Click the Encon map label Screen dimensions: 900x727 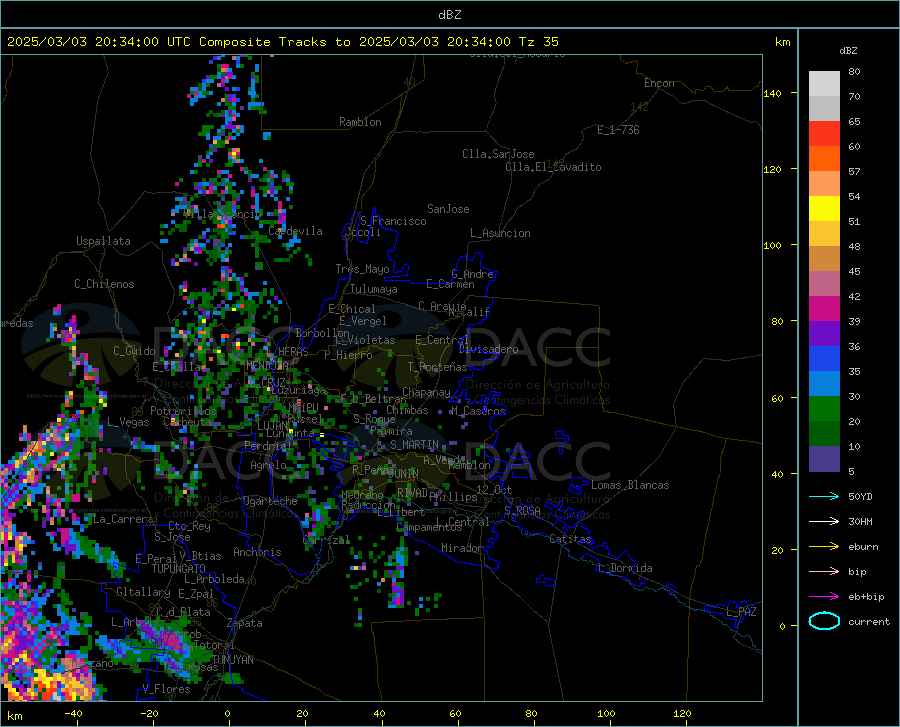tap(659, 83)
